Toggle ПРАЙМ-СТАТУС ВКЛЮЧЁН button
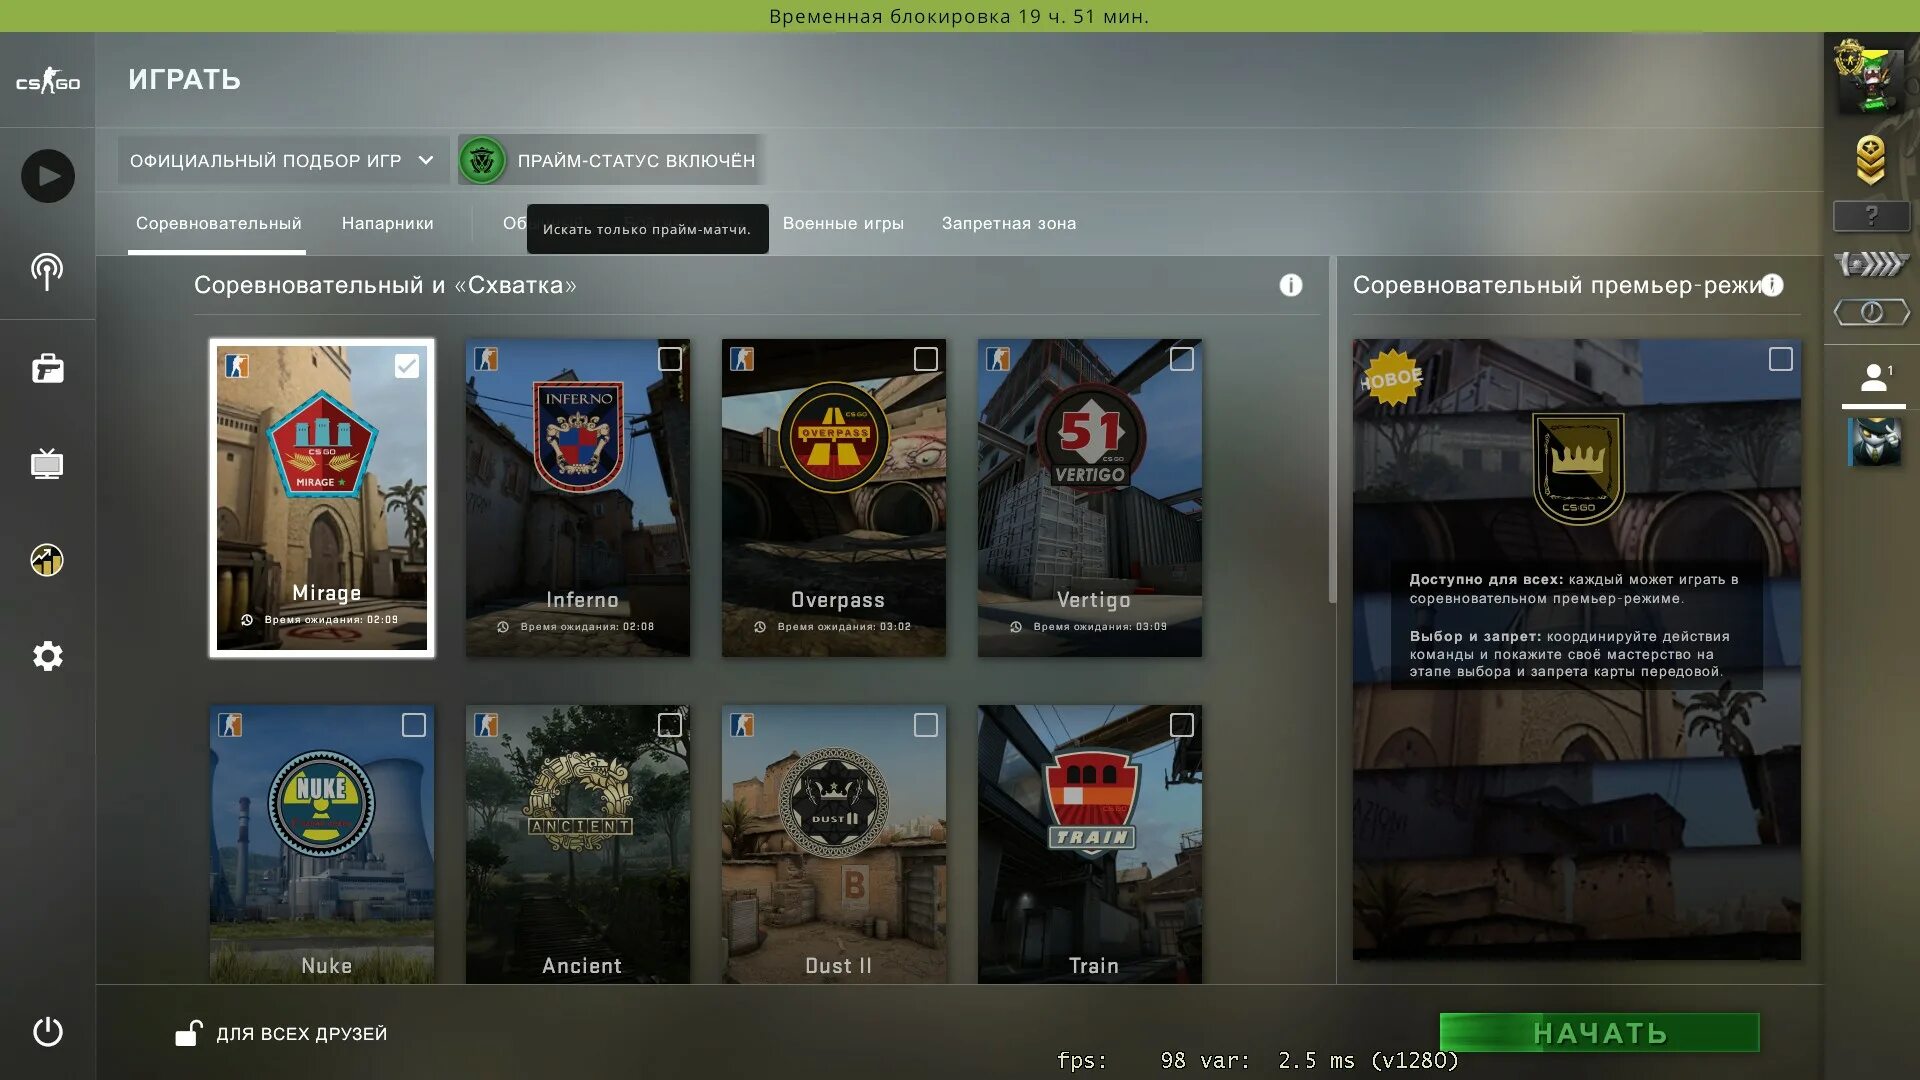 pos(612,160)
